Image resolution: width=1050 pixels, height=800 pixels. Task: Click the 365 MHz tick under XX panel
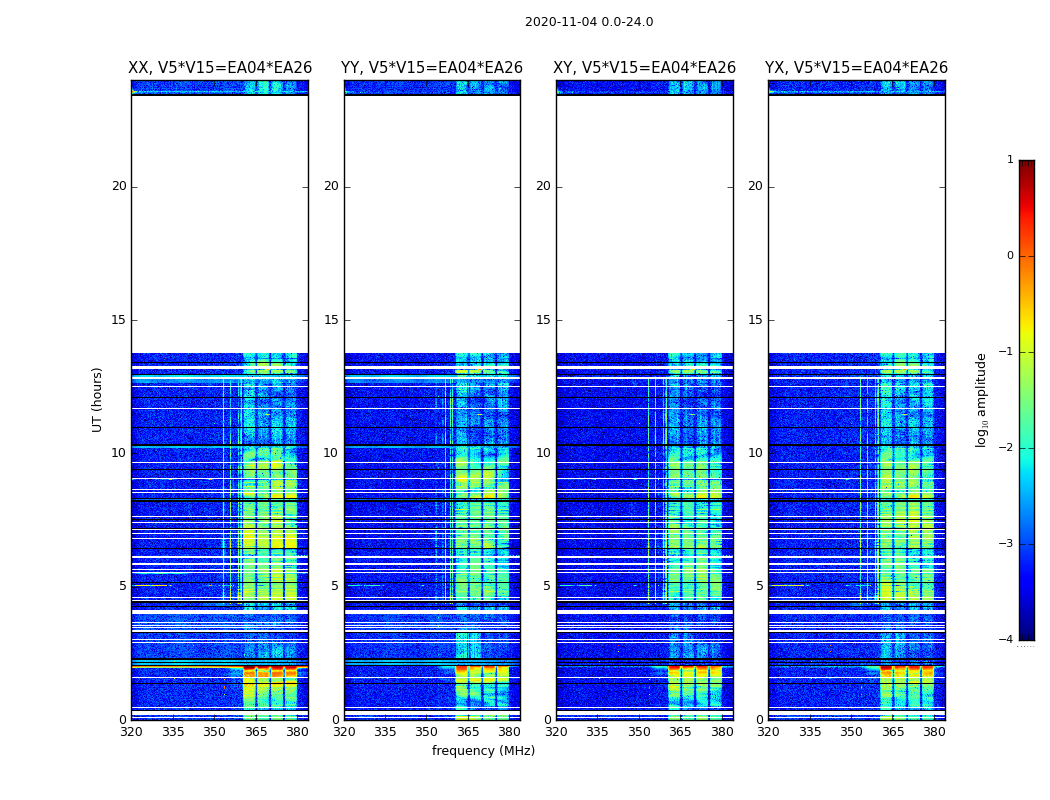256,732
